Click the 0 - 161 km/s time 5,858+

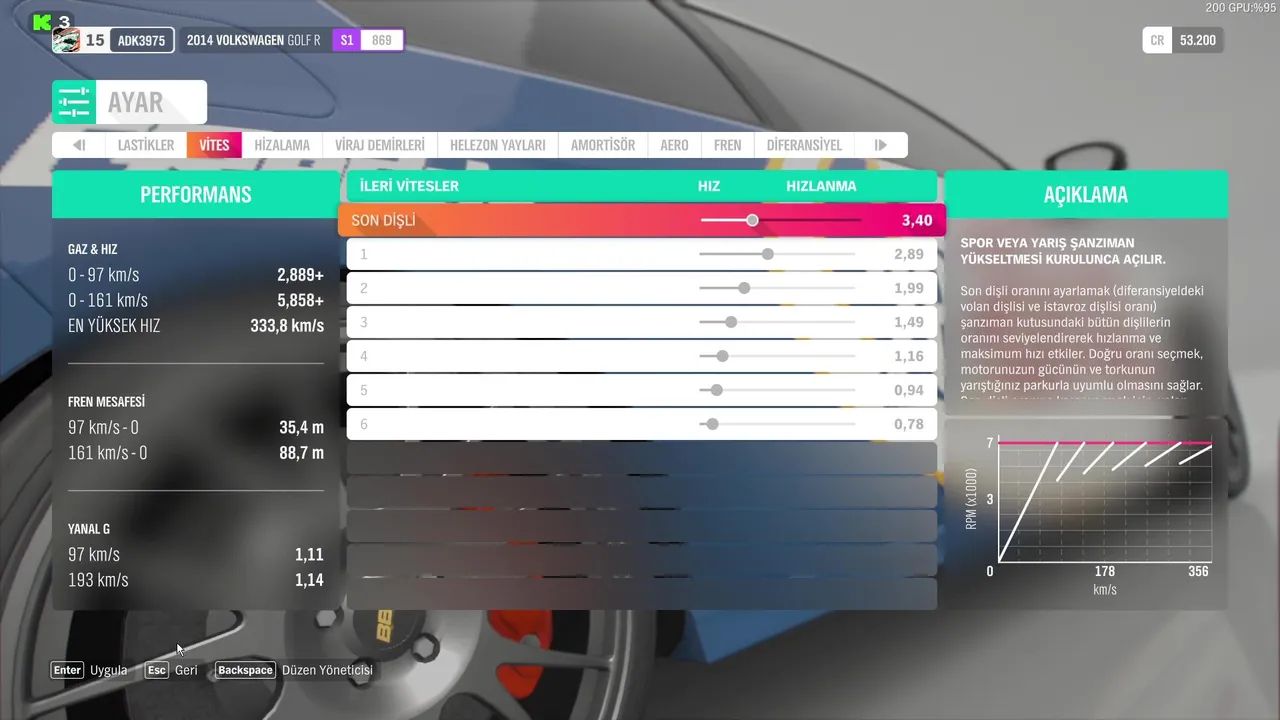300,300
